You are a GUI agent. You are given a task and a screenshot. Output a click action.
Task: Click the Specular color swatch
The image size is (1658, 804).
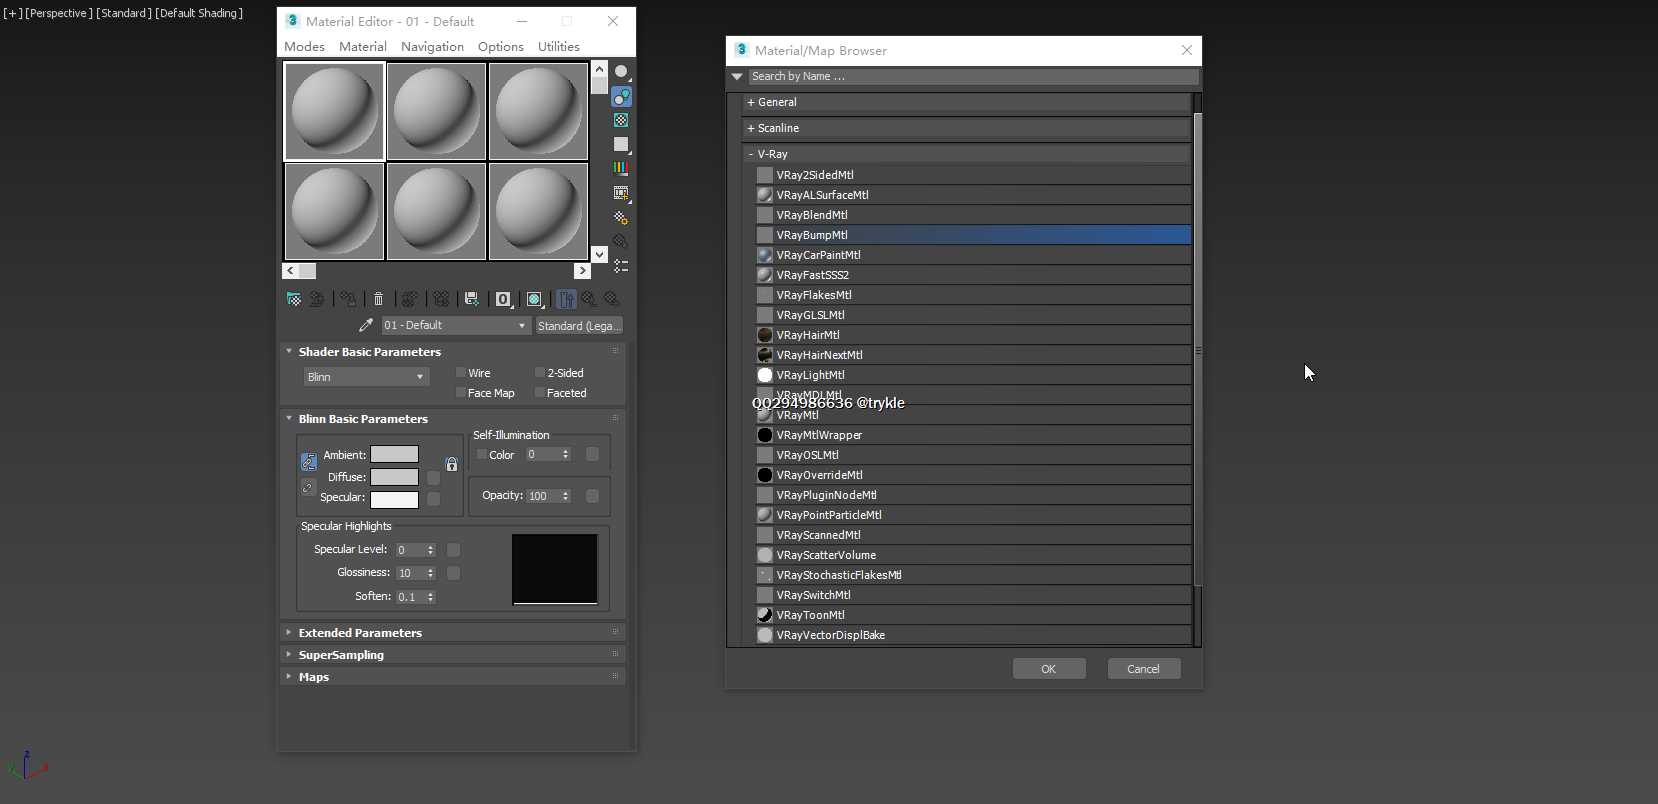click(395, 499)
